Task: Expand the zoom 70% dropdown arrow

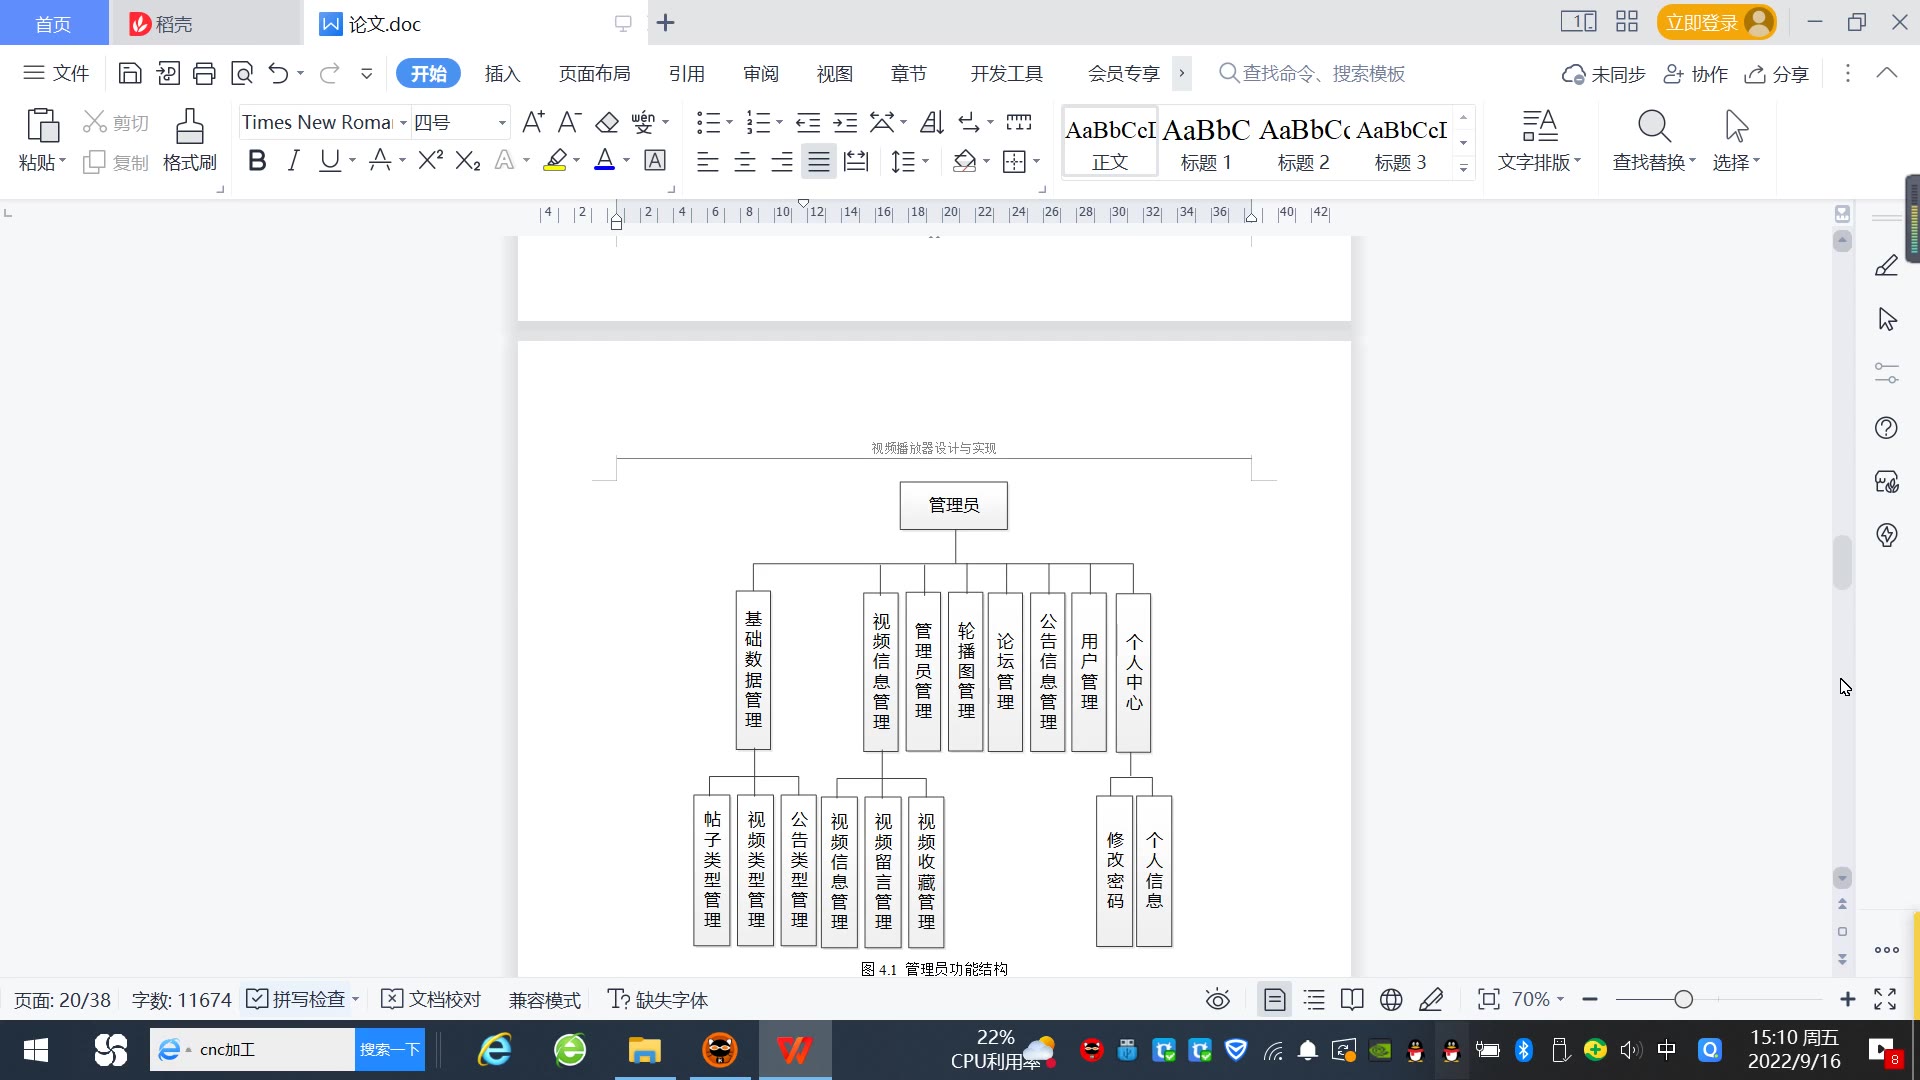Action: [x=1560, y=1000]
